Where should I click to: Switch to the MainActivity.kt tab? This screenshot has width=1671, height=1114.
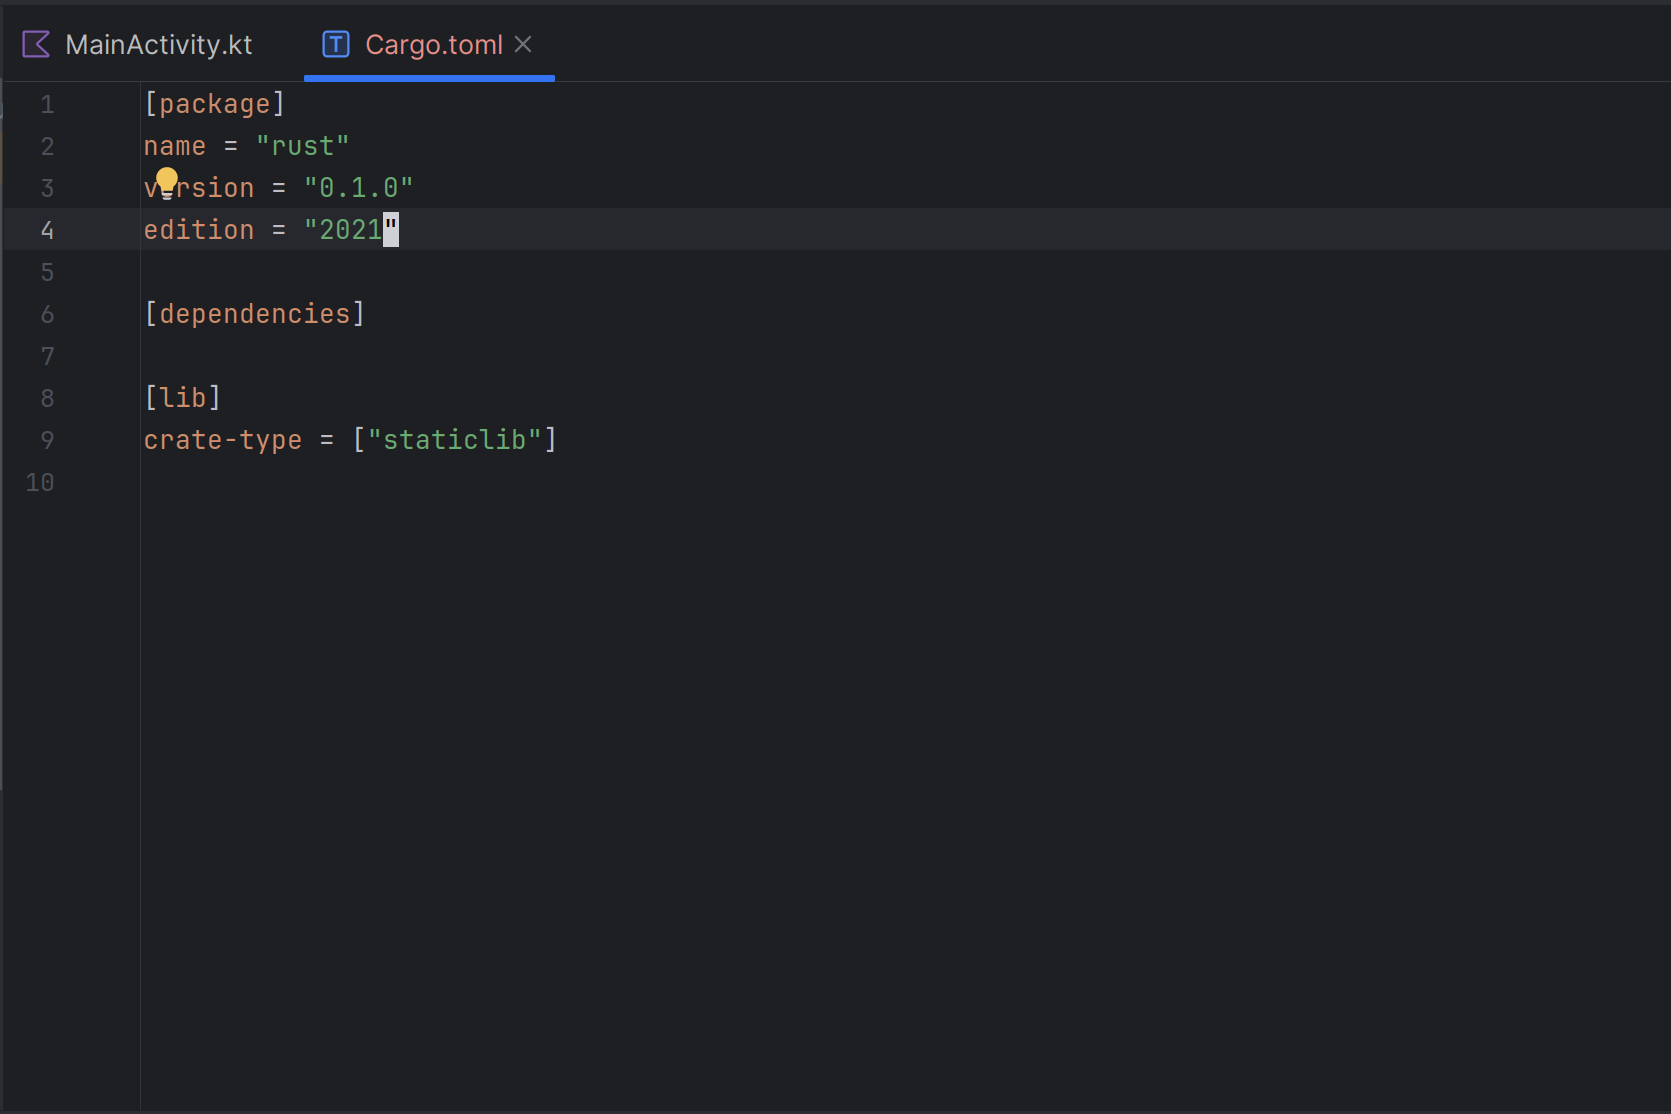(138, 44)
